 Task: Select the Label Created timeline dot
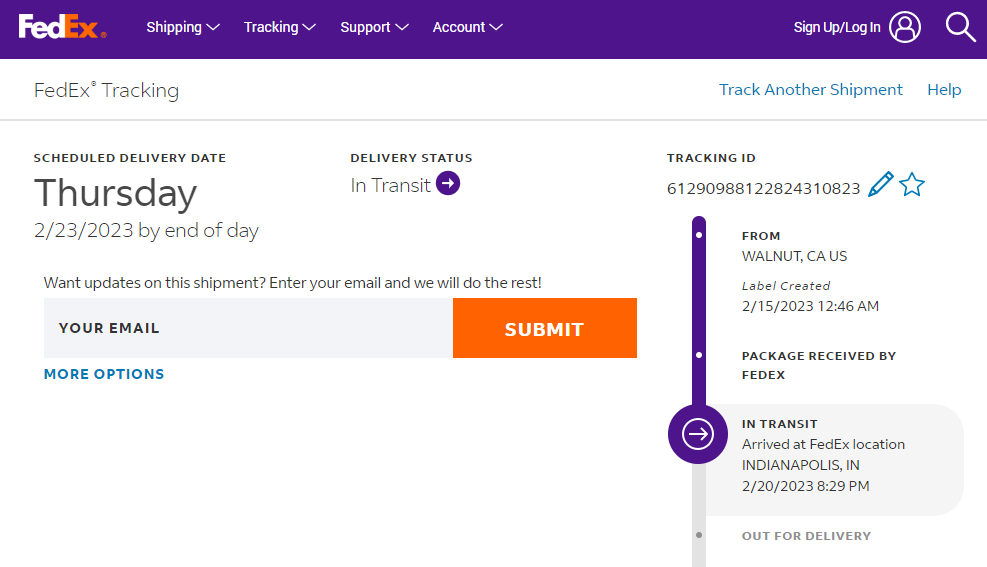[x=698, y=236]
